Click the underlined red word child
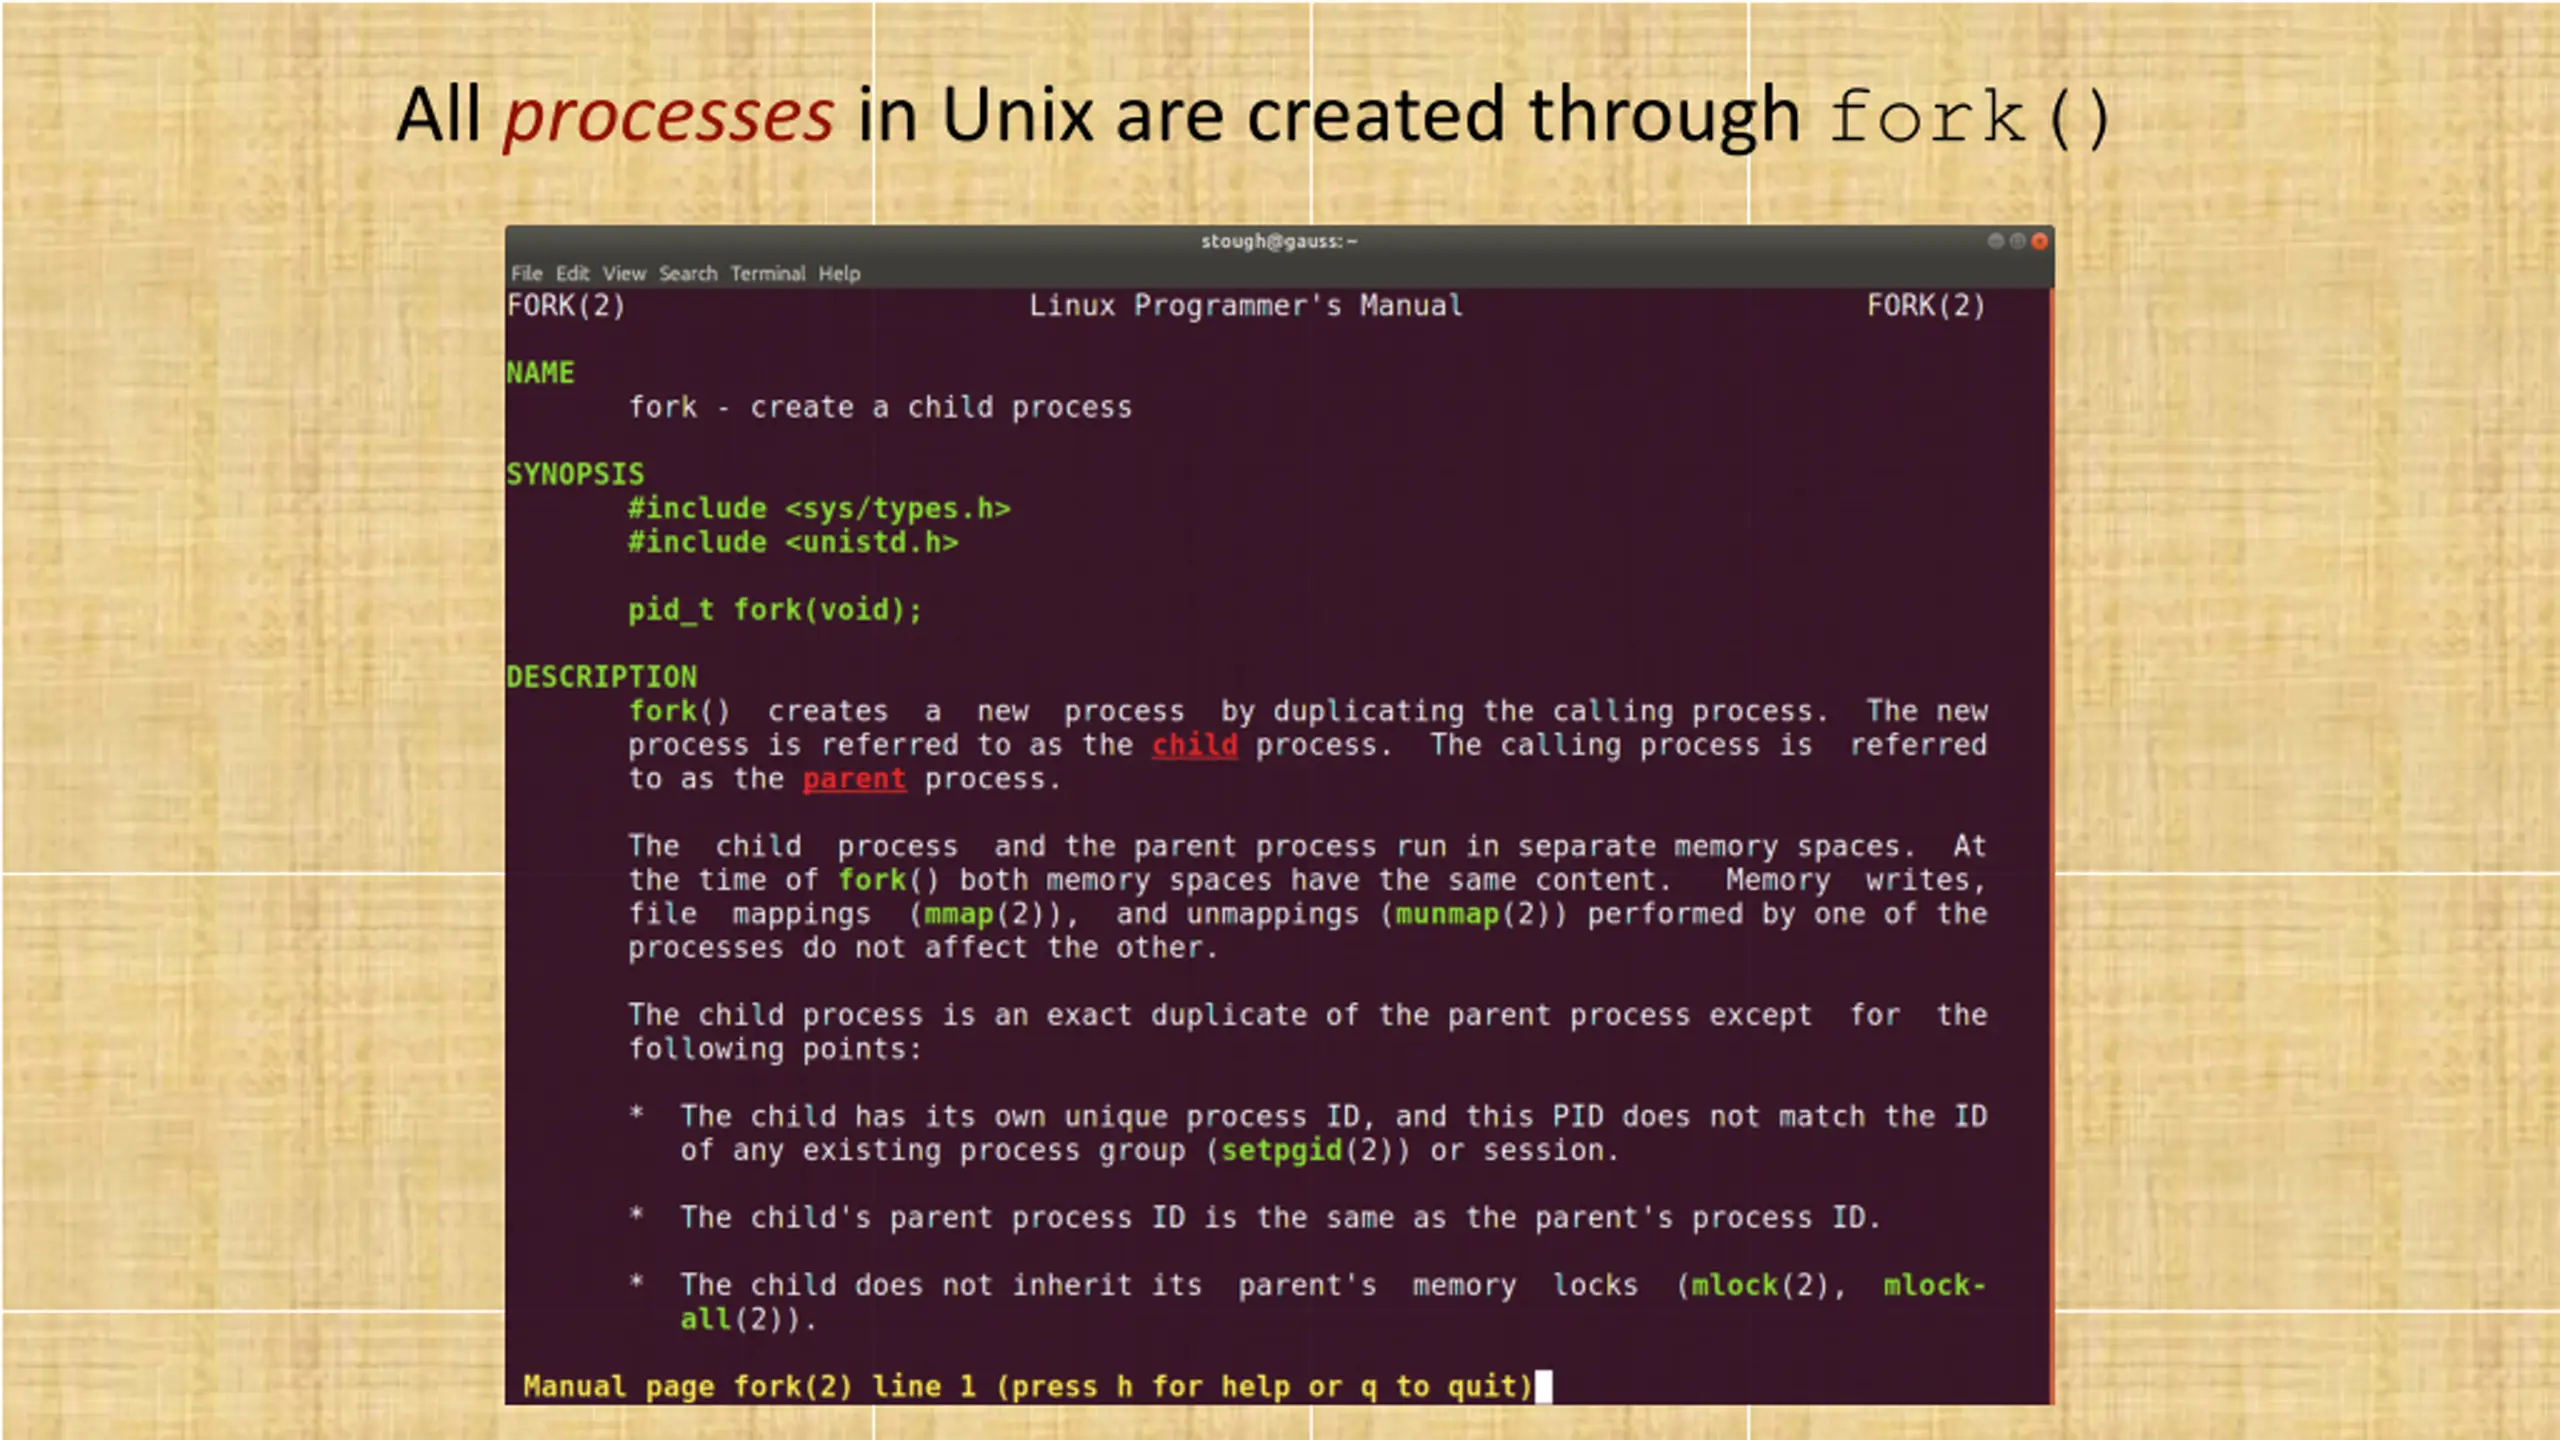This screenshot has width=2560, height=1440. click(1195, 745)
